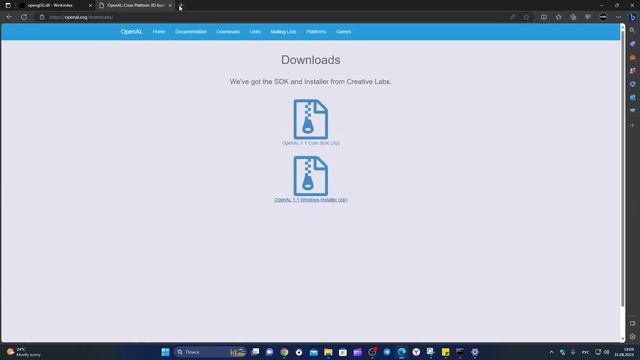Launch Google Chrome from the taskbar
This screenshot has height=360, width=640.
(x=284, y=352)
